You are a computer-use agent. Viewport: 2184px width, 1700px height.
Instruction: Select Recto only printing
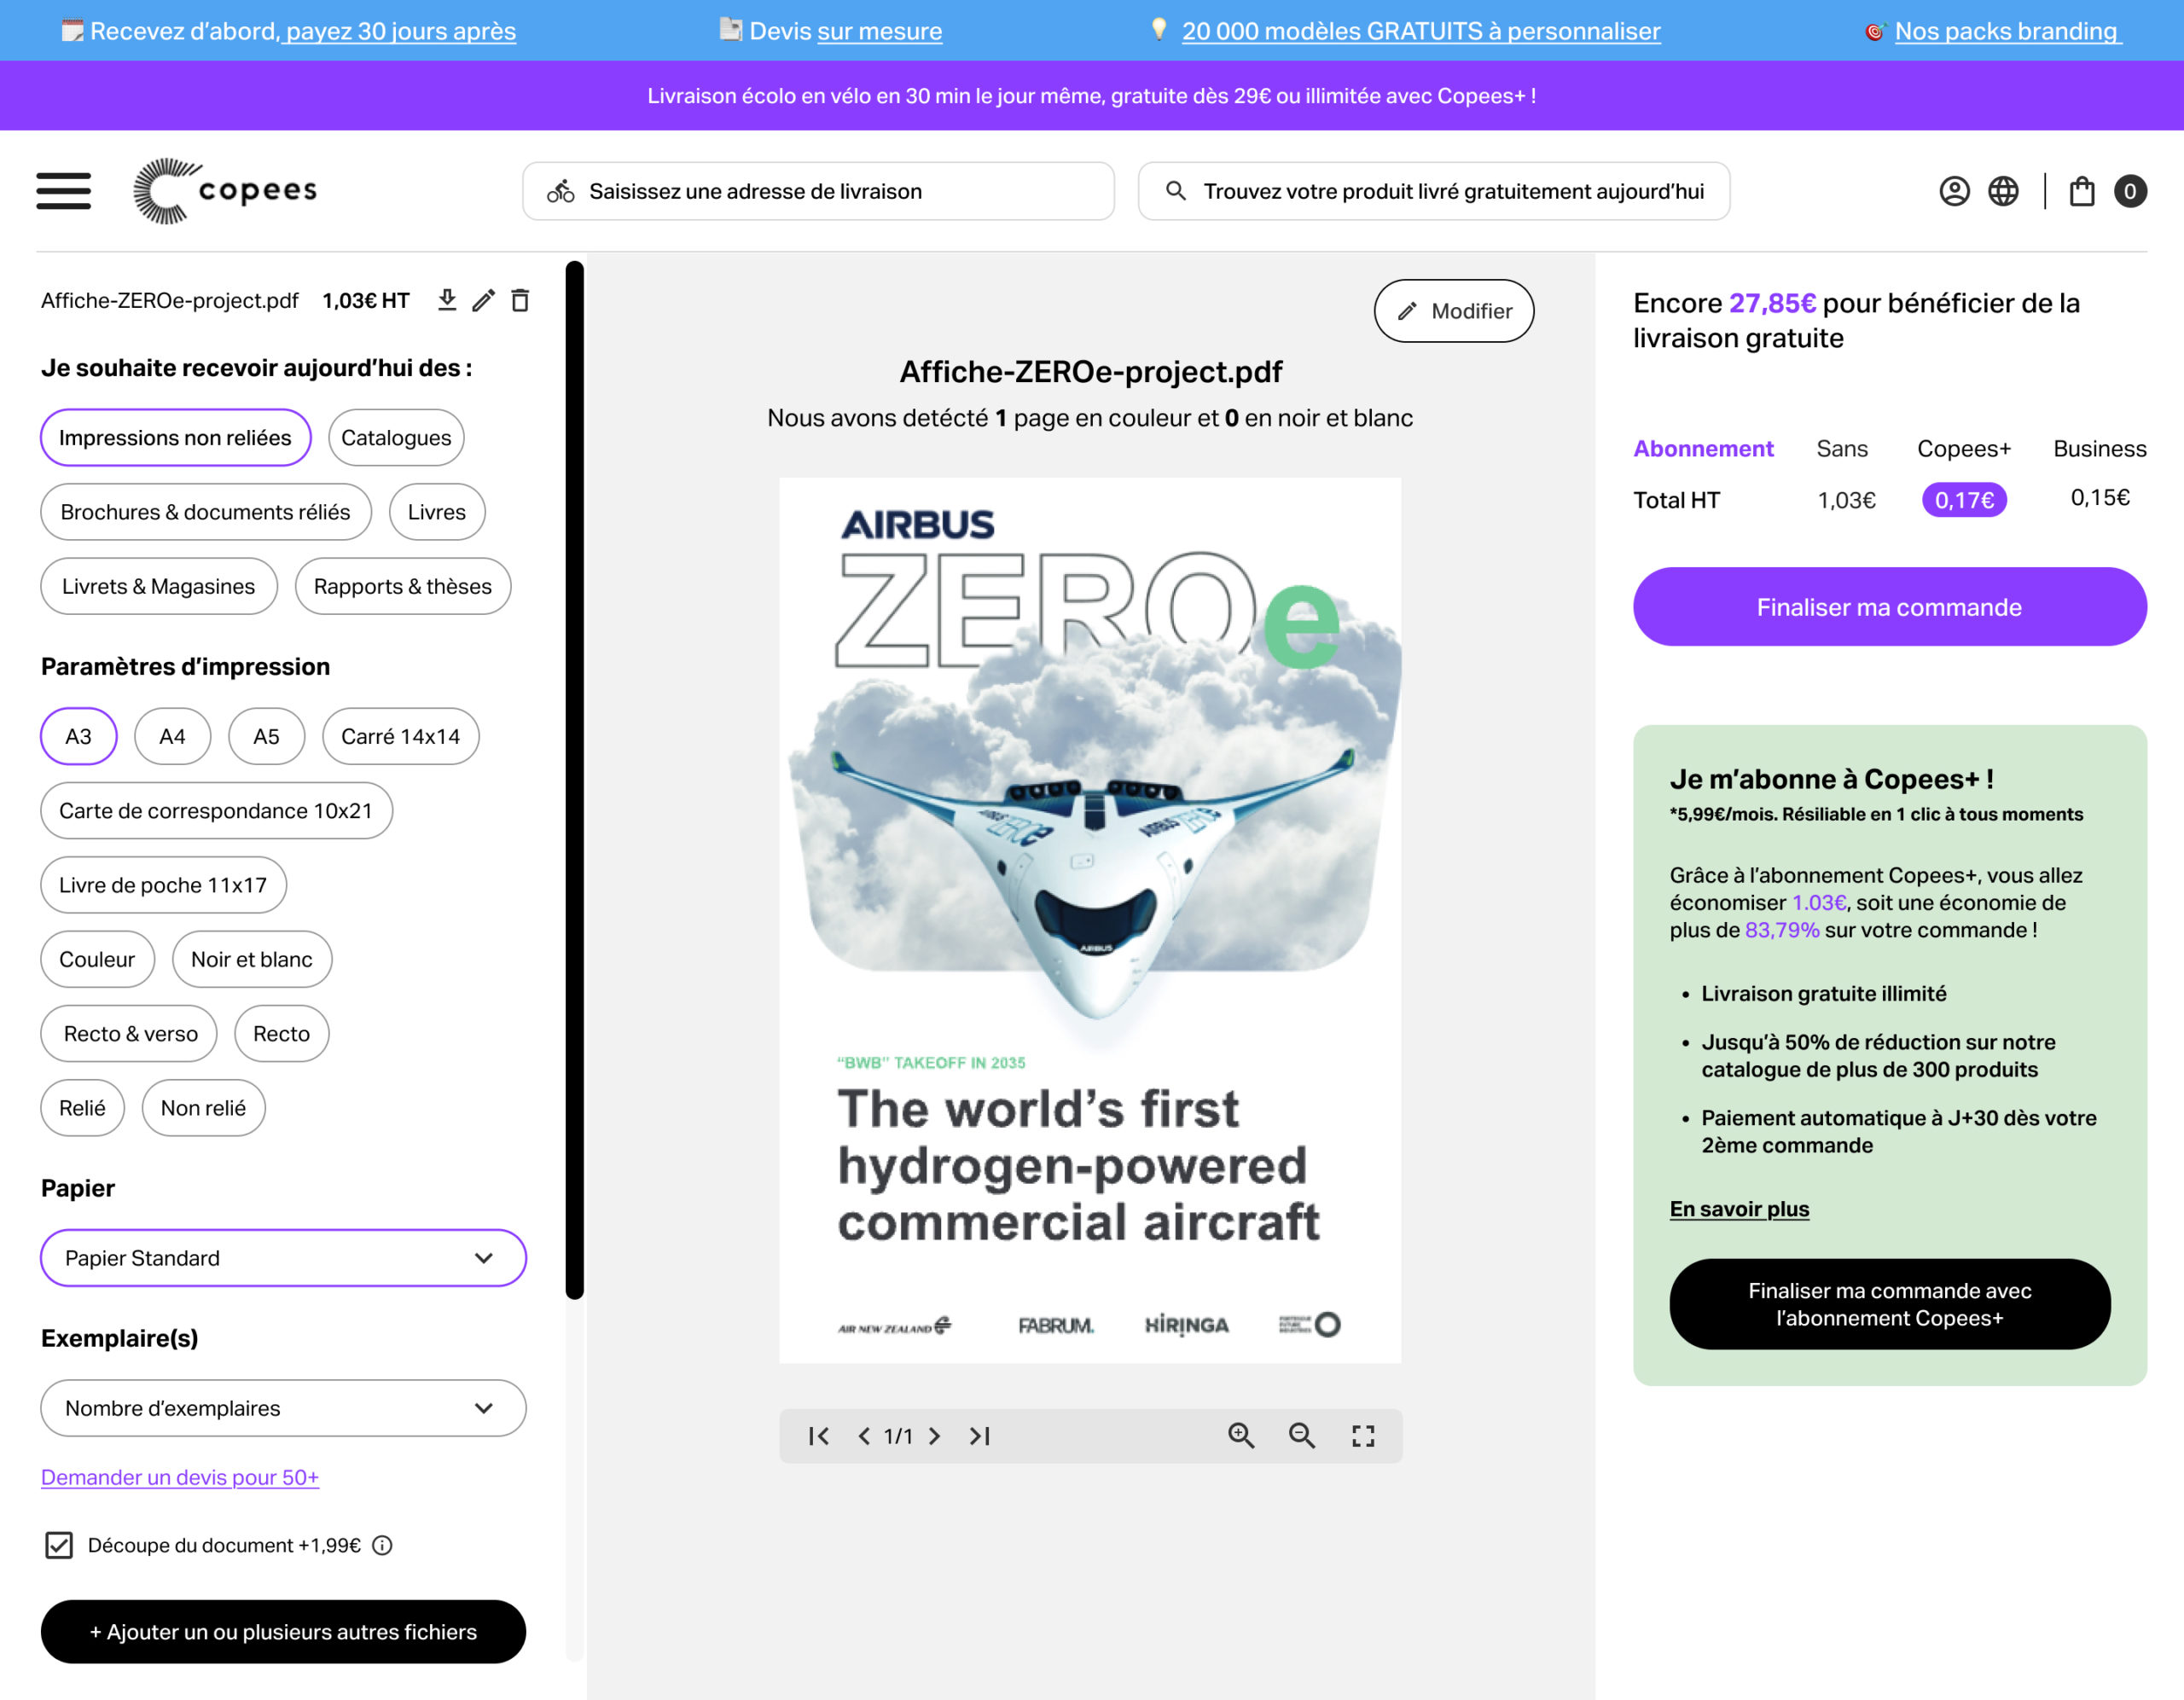click(281, 1033)
